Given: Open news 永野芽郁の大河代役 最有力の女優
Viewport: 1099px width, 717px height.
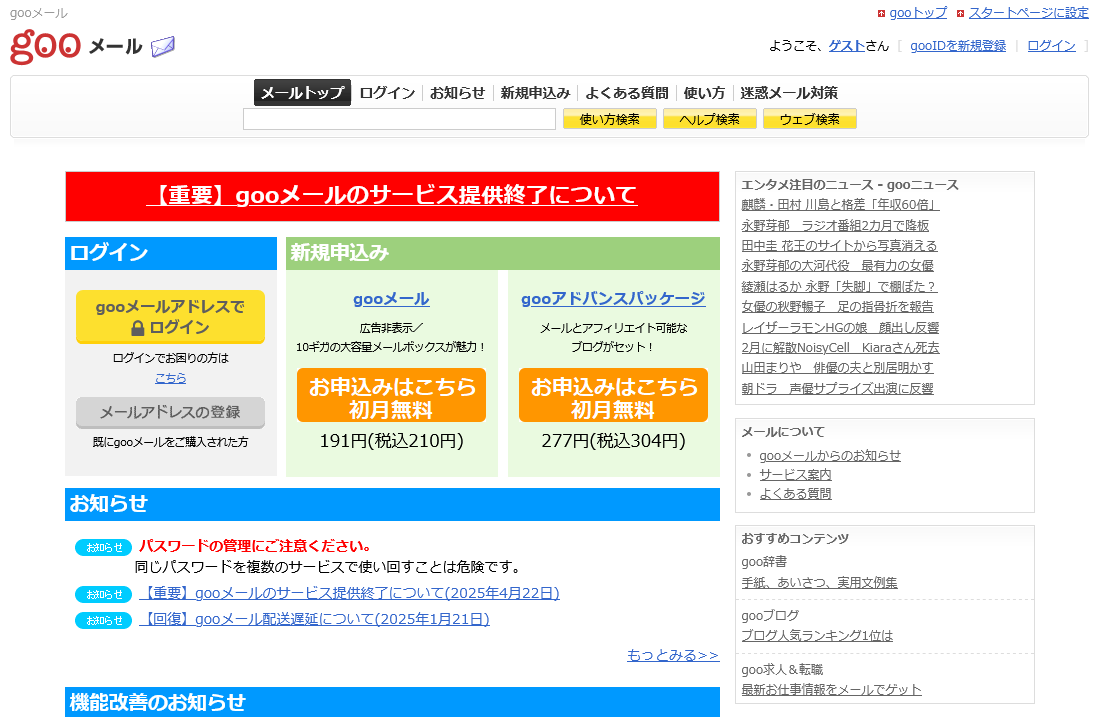Looking at the screenshot, I should [838, 266].
